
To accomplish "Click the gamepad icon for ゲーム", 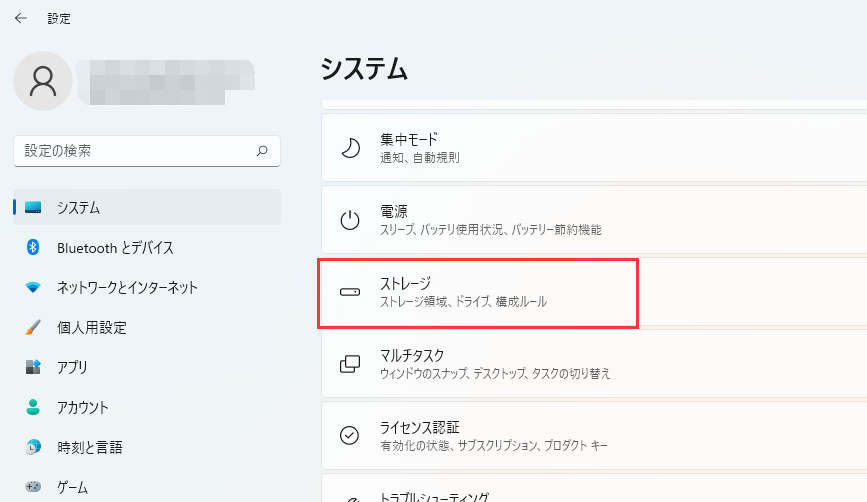I will (33, 487).
